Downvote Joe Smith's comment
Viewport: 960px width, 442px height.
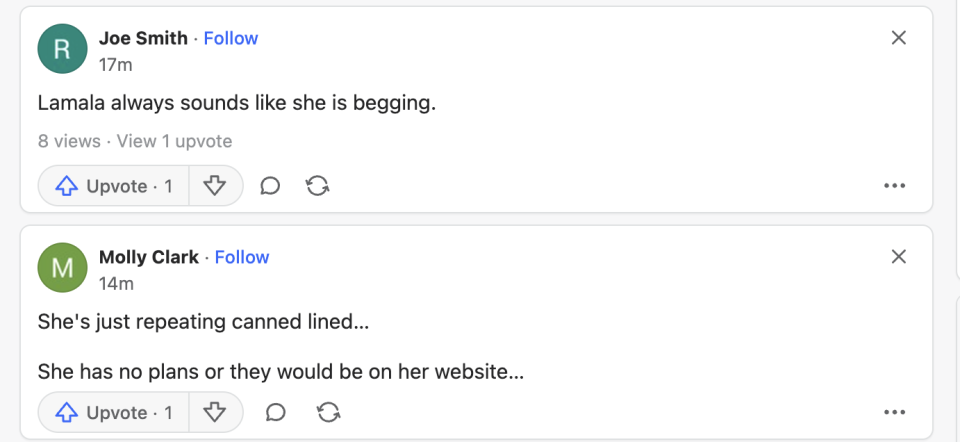(215, 186)
